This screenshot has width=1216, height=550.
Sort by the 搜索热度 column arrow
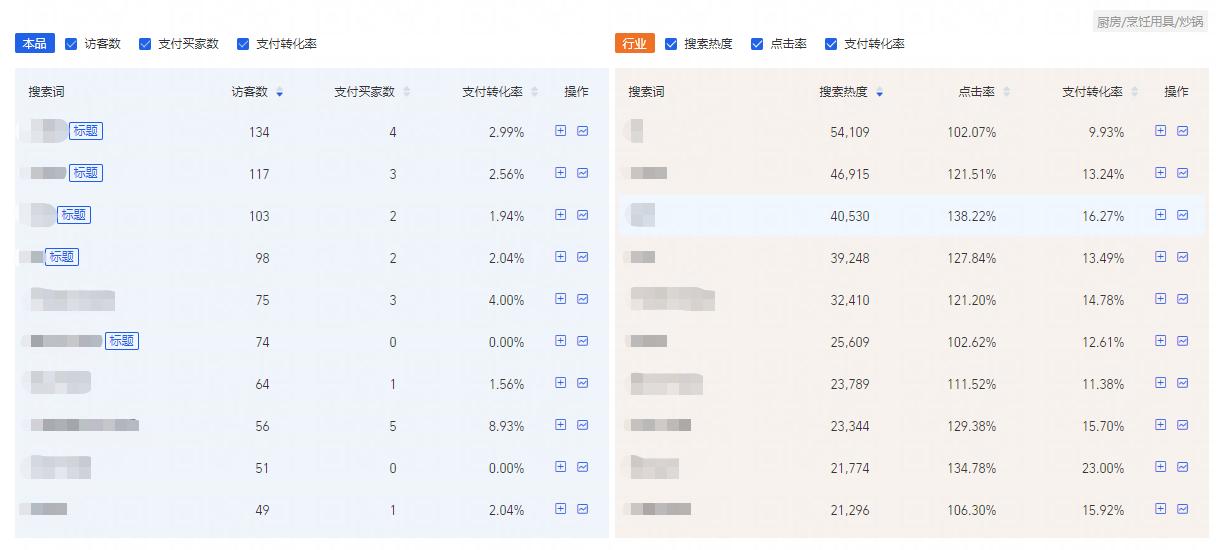(x=880, y=93)
